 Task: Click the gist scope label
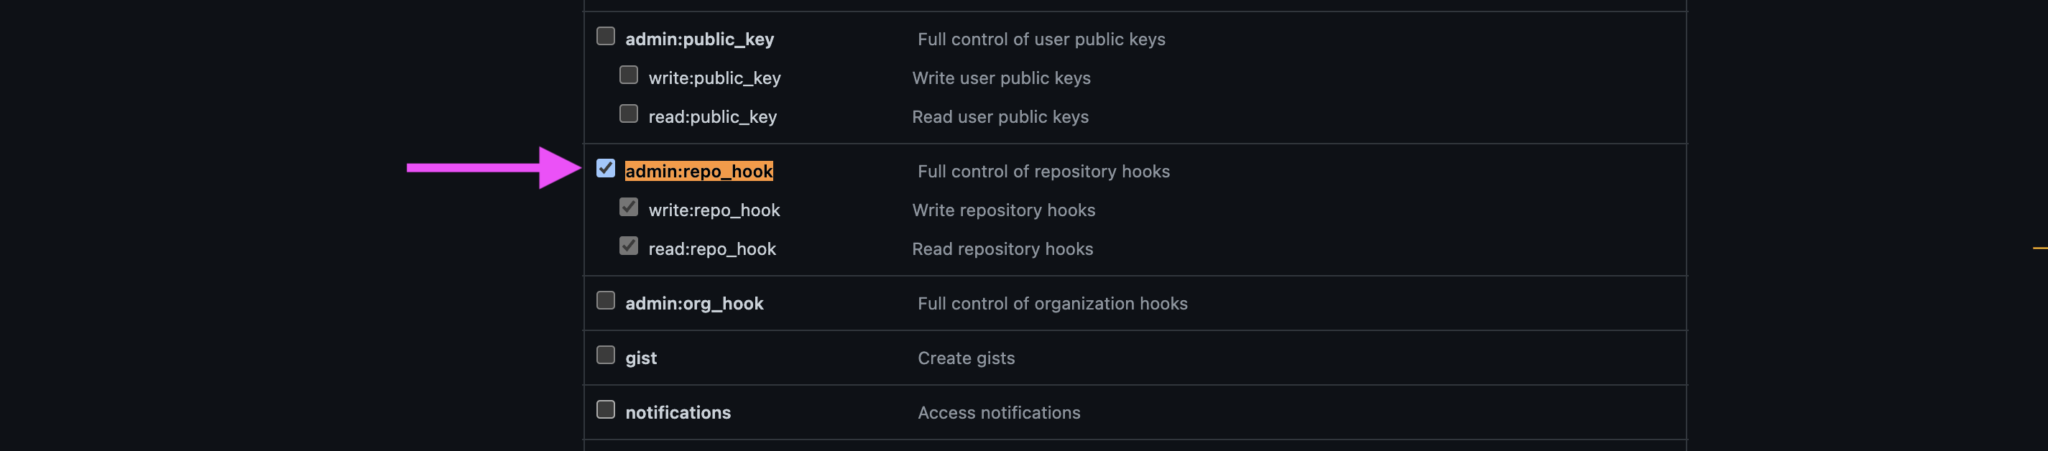[641, 358]
